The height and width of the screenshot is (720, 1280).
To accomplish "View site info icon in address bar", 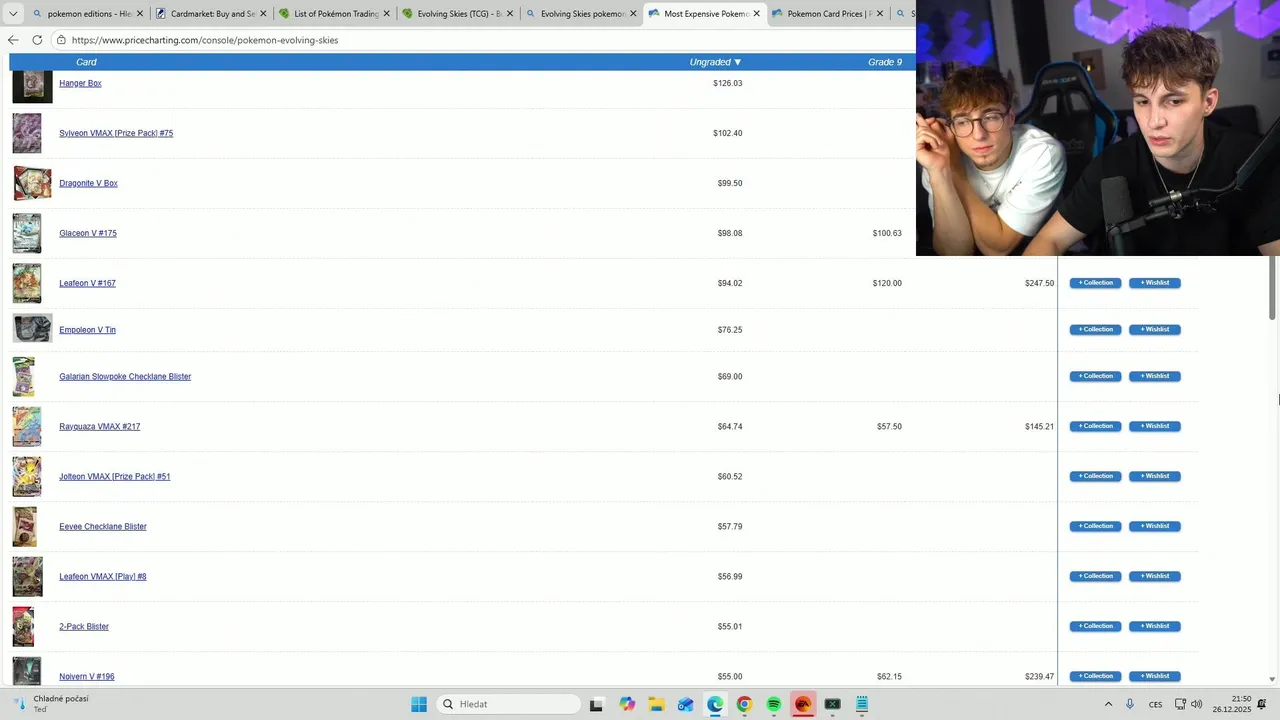I will [x=61, y=40].
